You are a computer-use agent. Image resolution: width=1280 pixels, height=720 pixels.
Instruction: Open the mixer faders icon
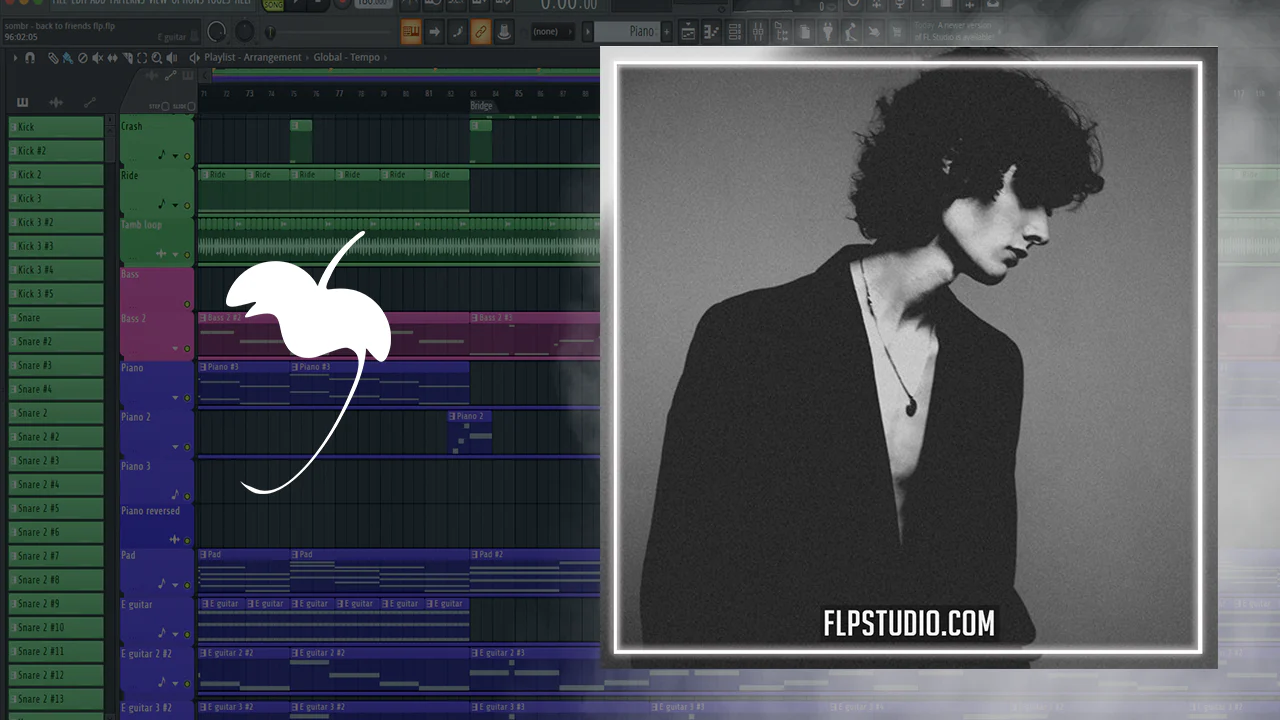(759, 32)
